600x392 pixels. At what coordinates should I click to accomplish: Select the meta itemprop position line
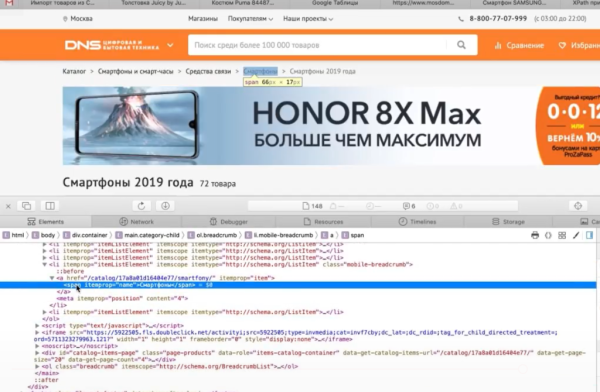(x=122, y=299)
